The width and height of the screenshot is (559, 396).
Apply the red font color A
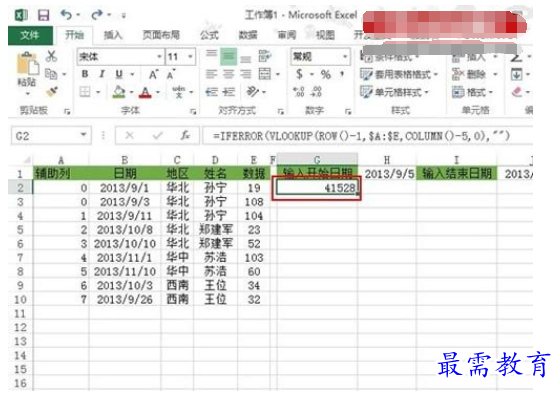(x=145, y=92)
